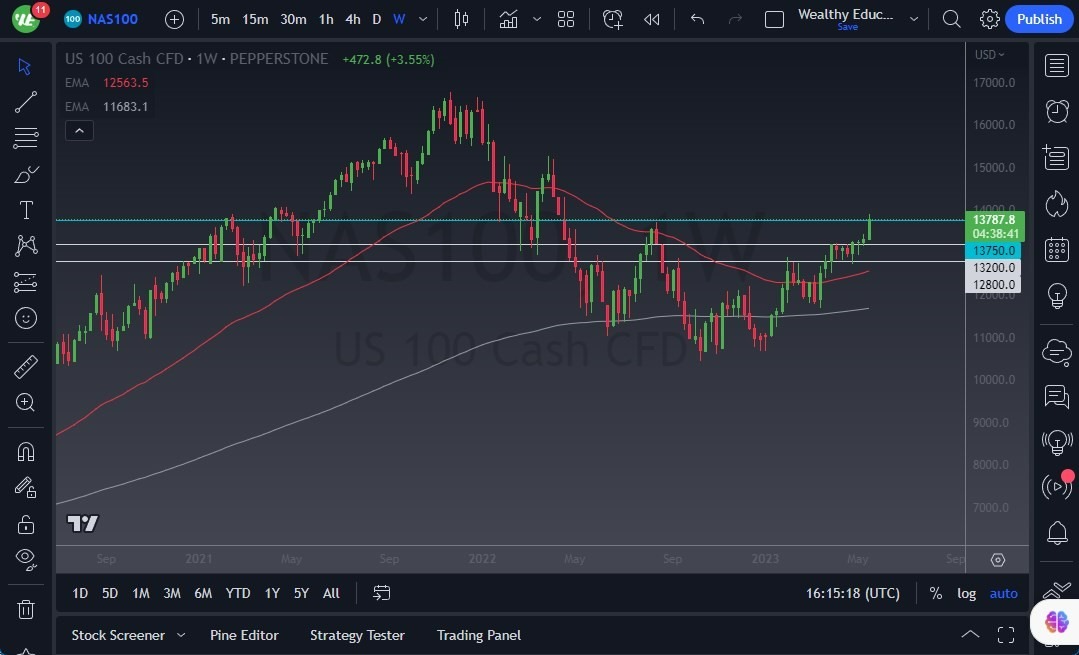Hide all drawings with the eye toggle
1079x655 pixels.
click(x=25, y=559)
